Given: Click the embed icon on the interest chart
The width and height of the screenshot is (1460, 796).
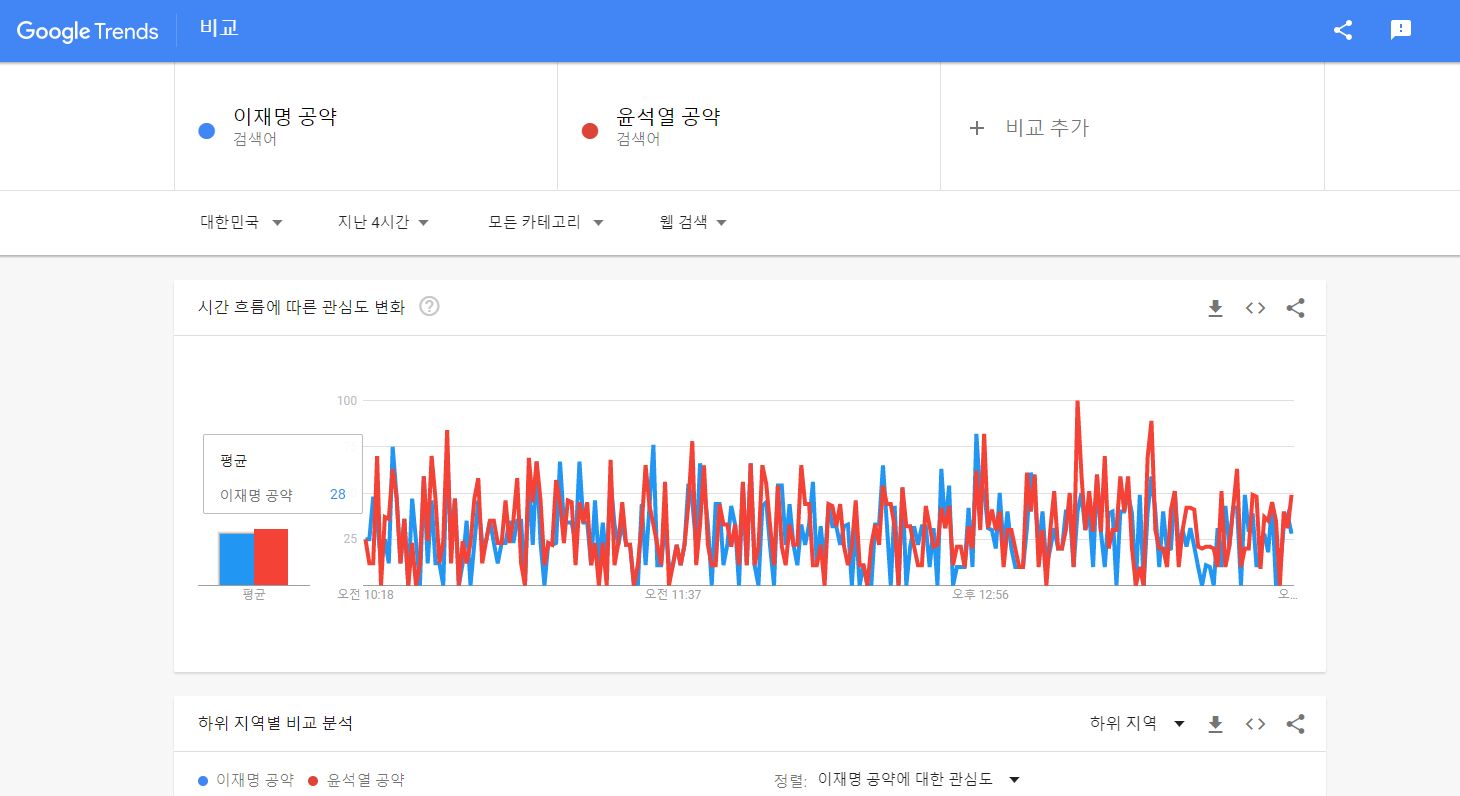Looking at the screenshot, I should [1255, 308].
